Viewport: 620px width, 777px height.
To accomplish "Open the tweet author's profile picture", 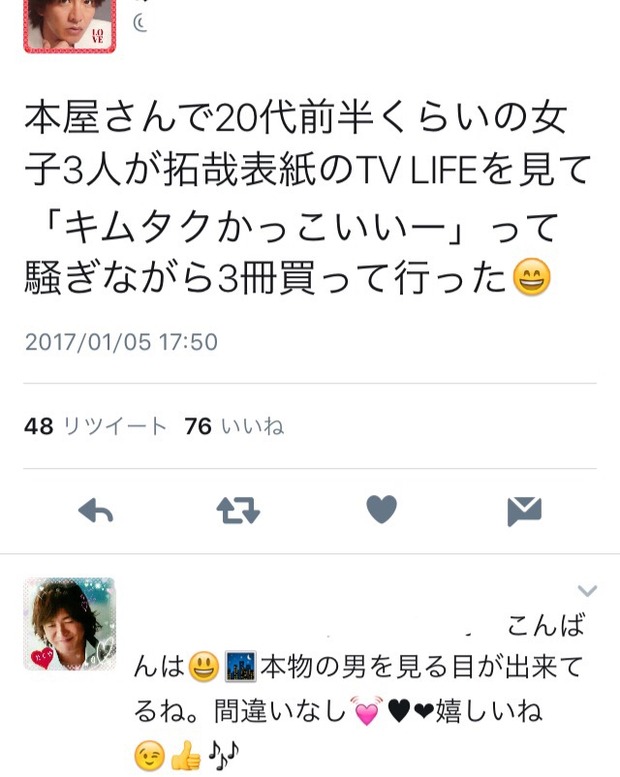I will click(70, 26).
